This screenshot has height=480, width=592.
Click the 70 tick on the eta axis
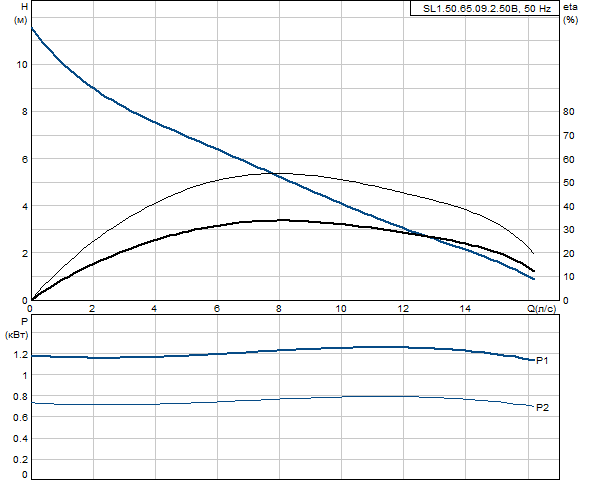pyautogui.click(x=568, y=136)
